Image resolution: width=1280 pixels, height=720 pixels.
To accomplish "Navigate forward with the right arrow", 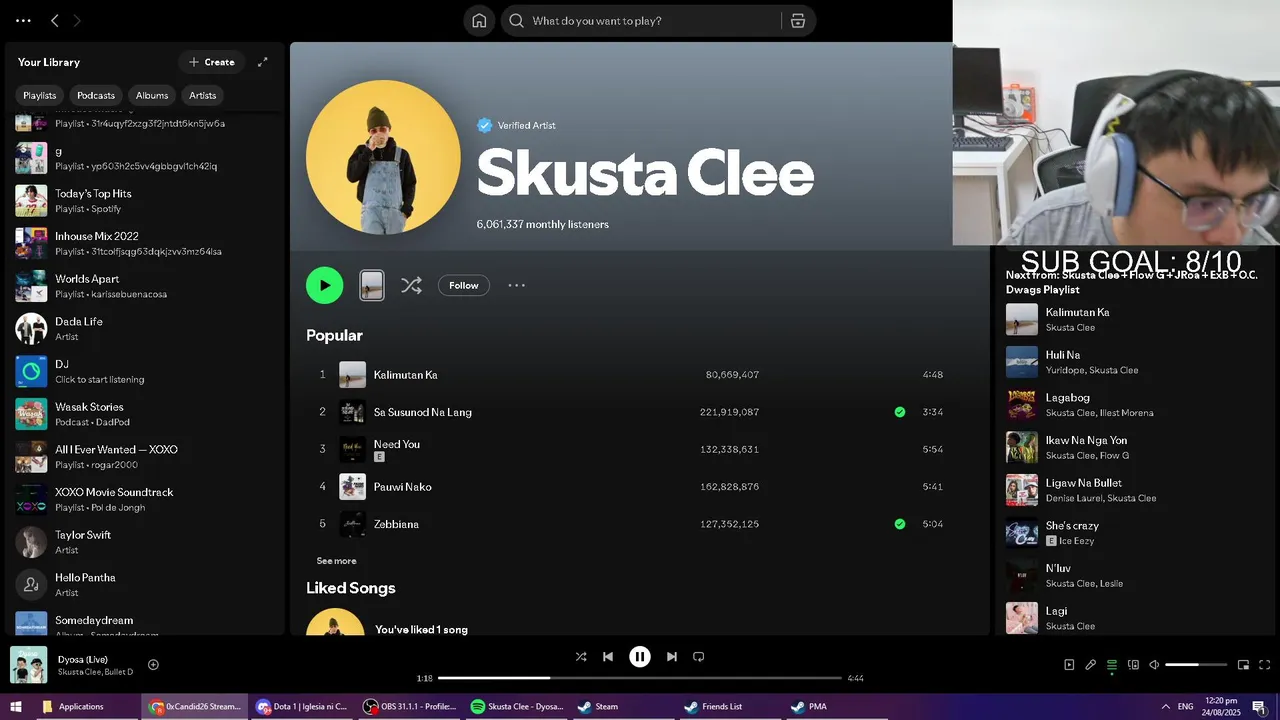I will click(x=77, y=20).
